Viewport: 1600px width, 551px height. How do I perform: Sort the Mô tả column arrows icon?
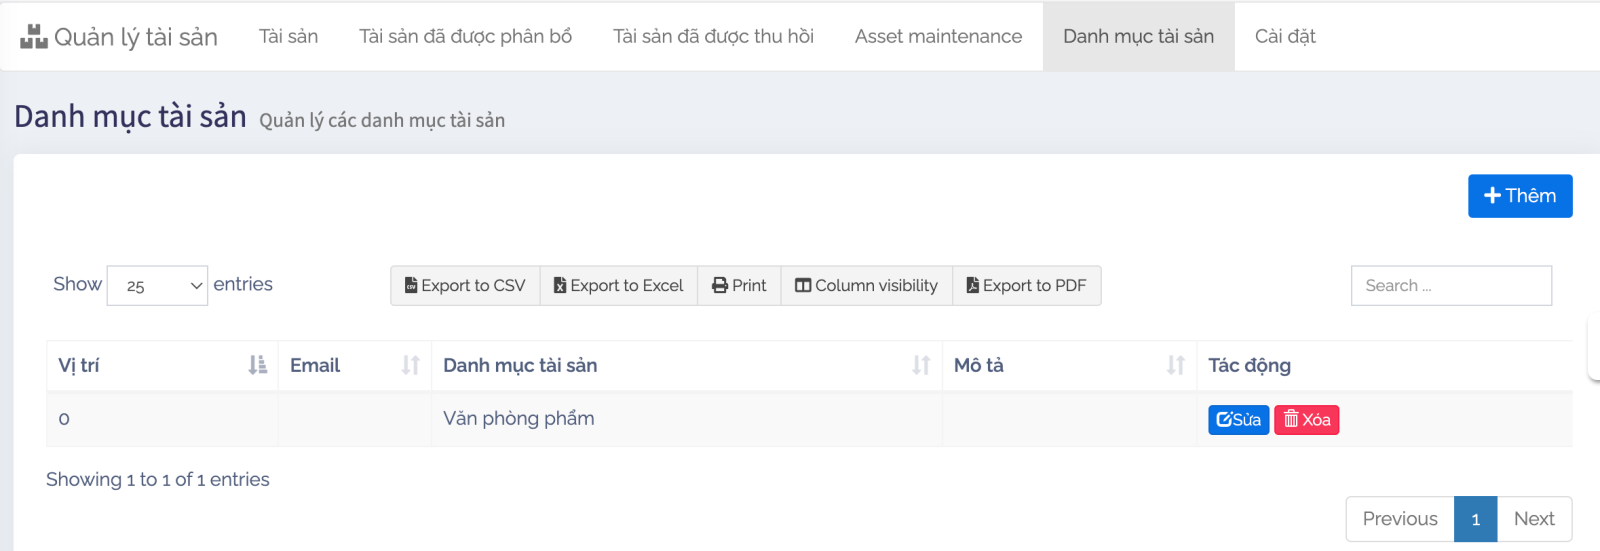pyautogui.click(x=1175, y=366)
